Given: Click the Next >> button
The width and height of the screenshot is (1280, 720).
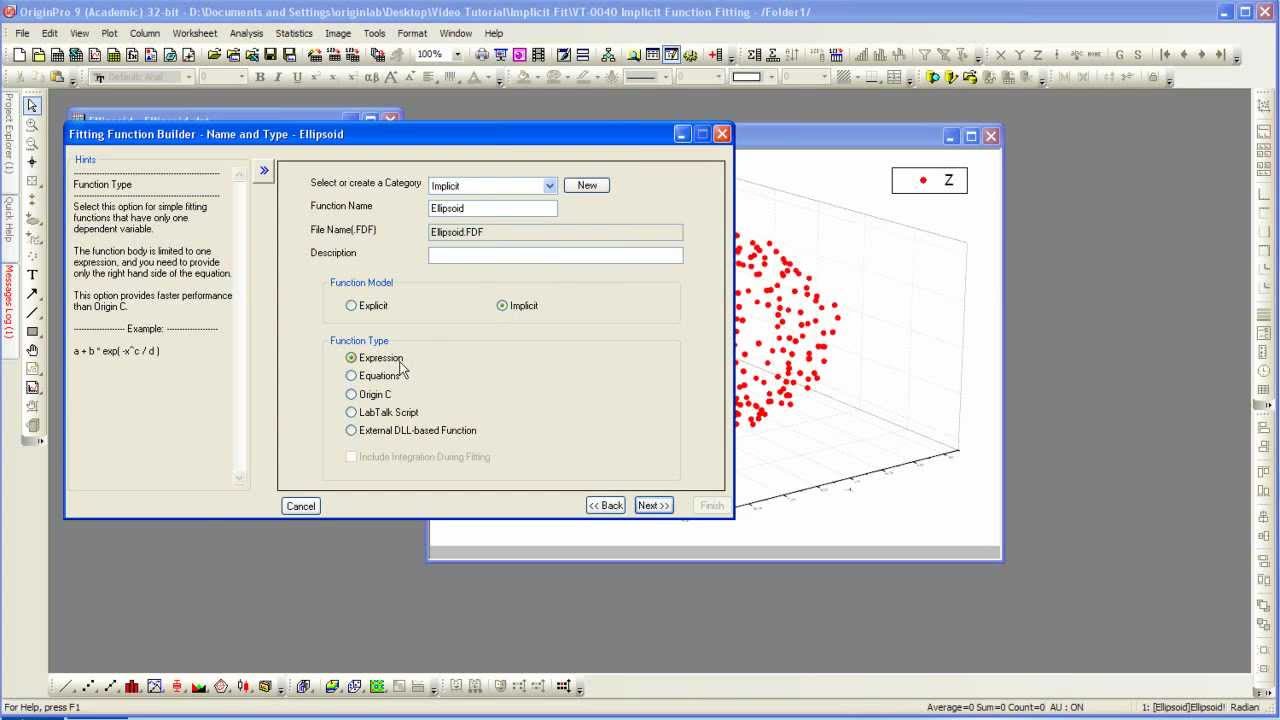Looking at the screenshot, I should (654, 506).
